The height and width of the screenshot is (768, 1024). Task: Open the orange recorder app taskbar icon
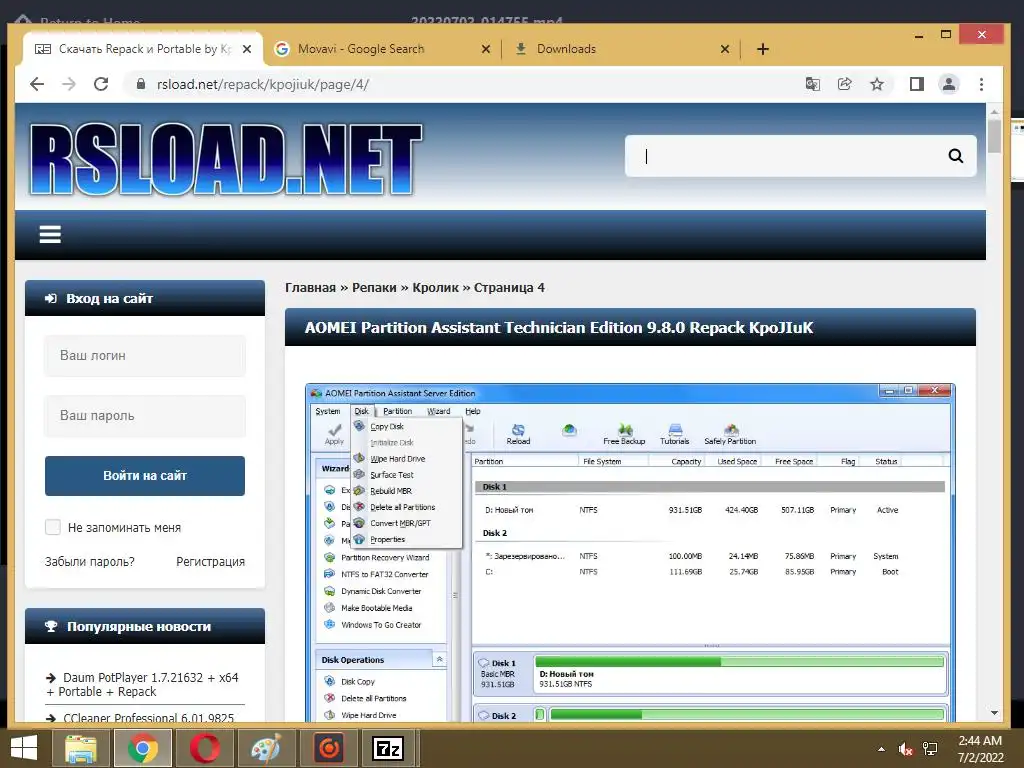328,748
